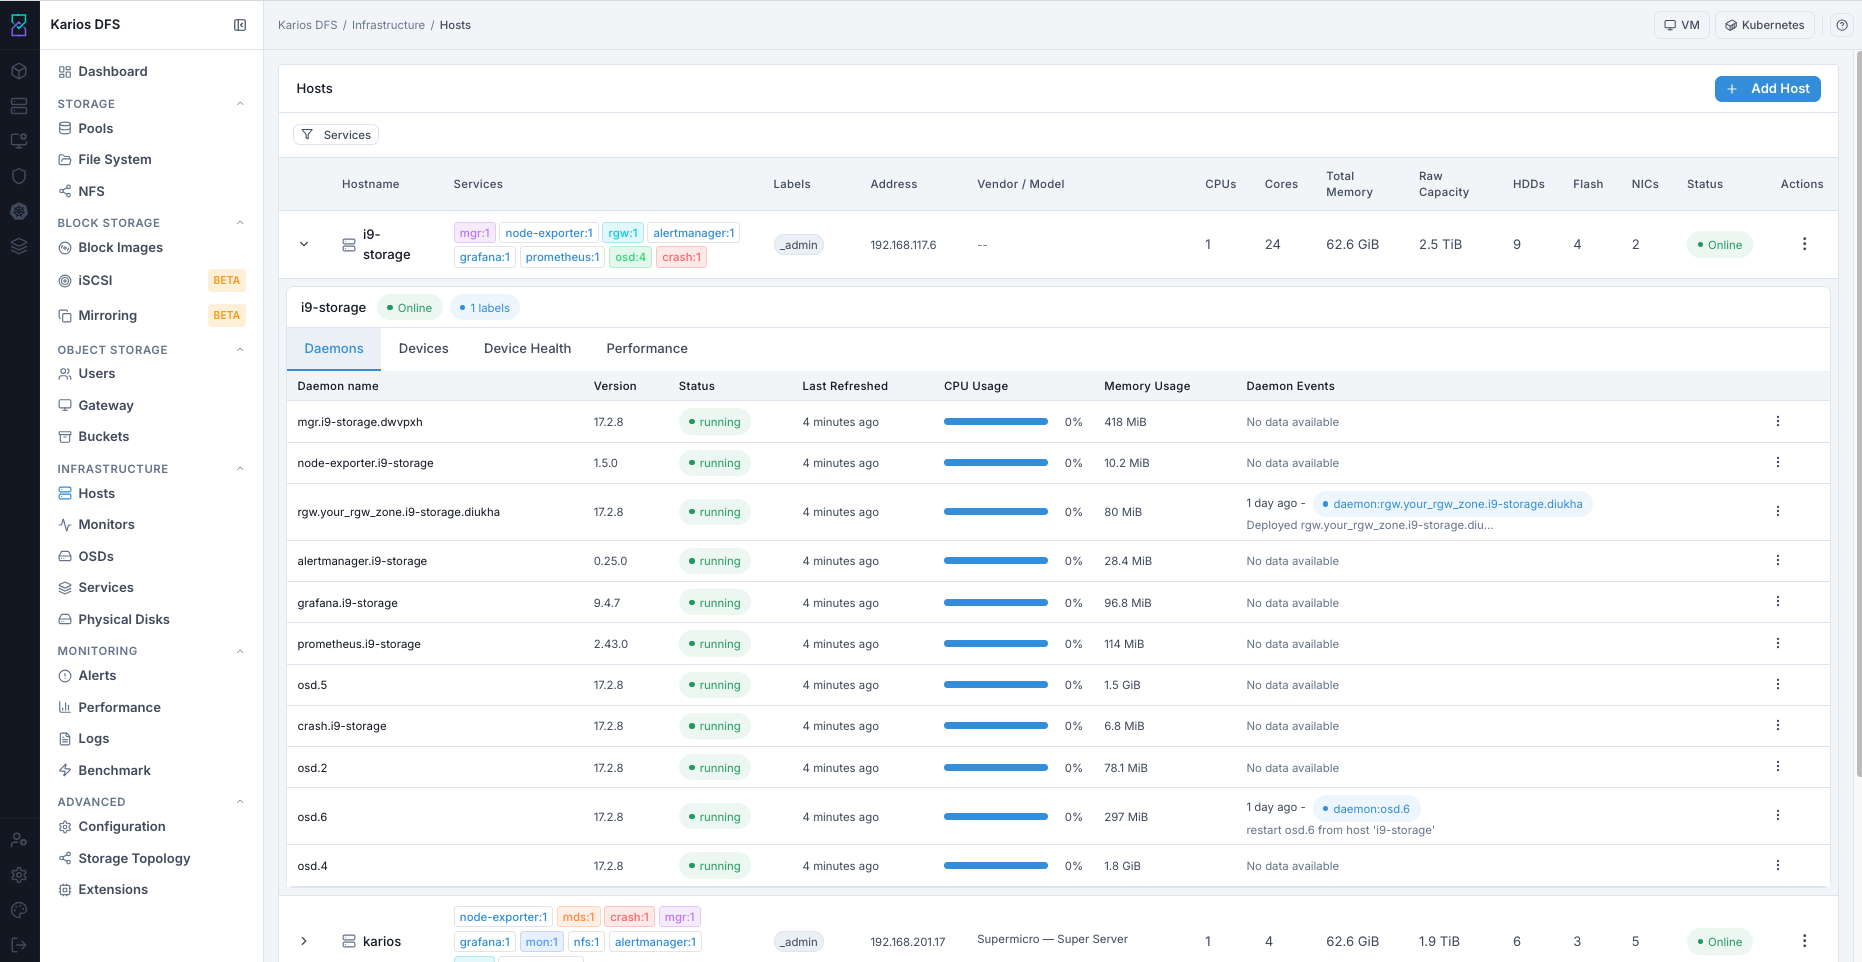Open actions menu for node-exporter.i9-storage daemon
The width and height of the screenshot is (1862, 962).
tap(1778, 462)
